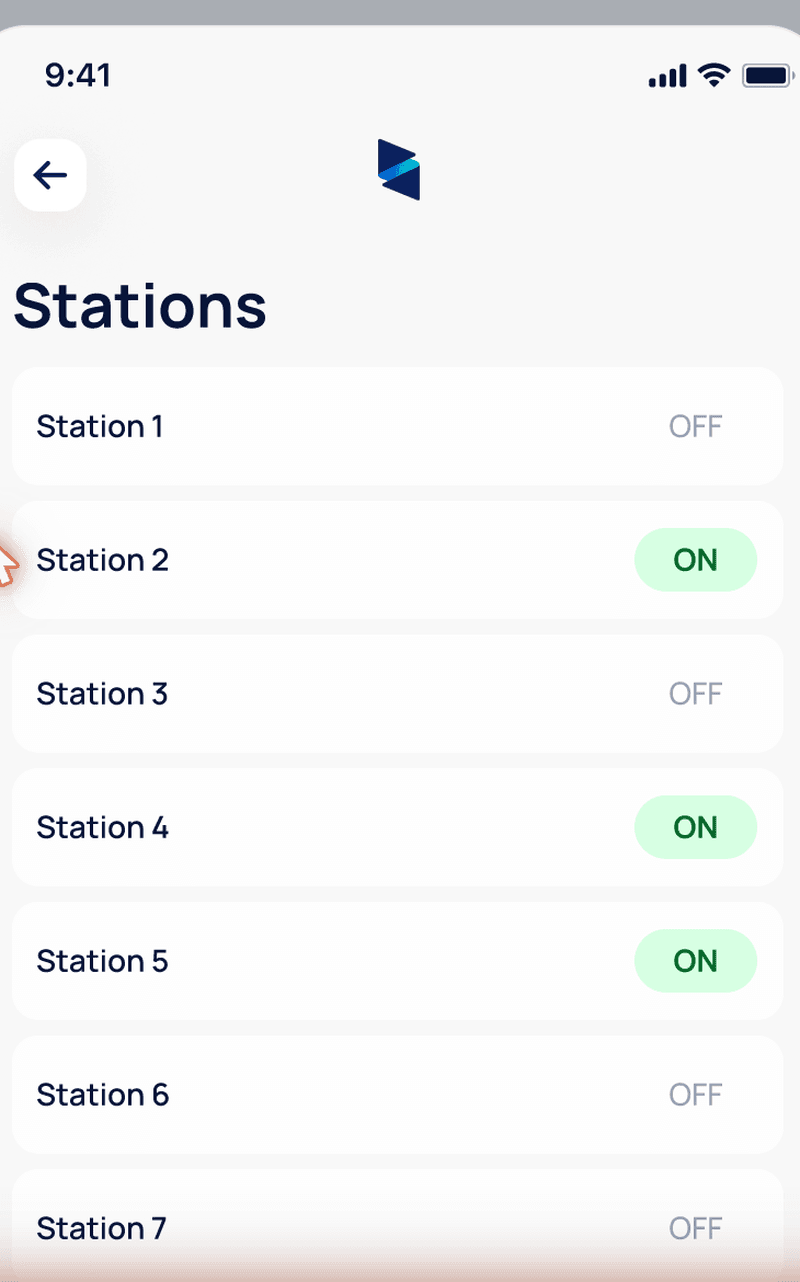Select the Station 2 label

103,560
